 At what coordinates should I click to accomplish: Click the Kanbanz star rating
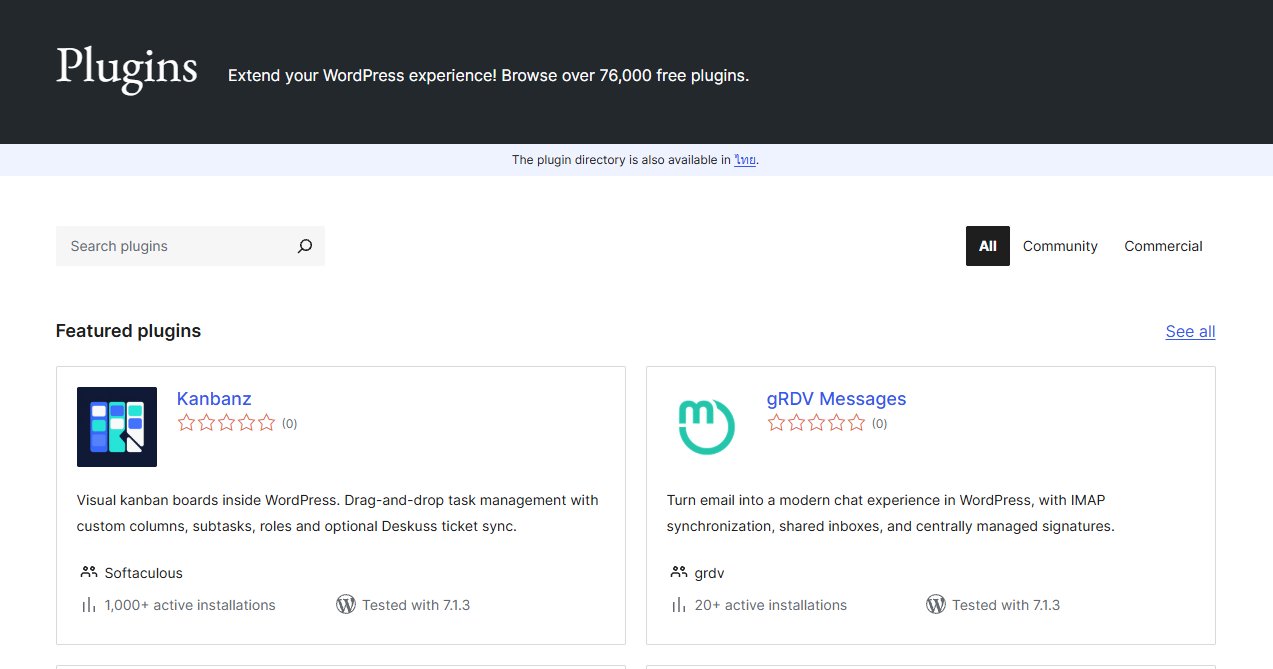pos(226,423)
